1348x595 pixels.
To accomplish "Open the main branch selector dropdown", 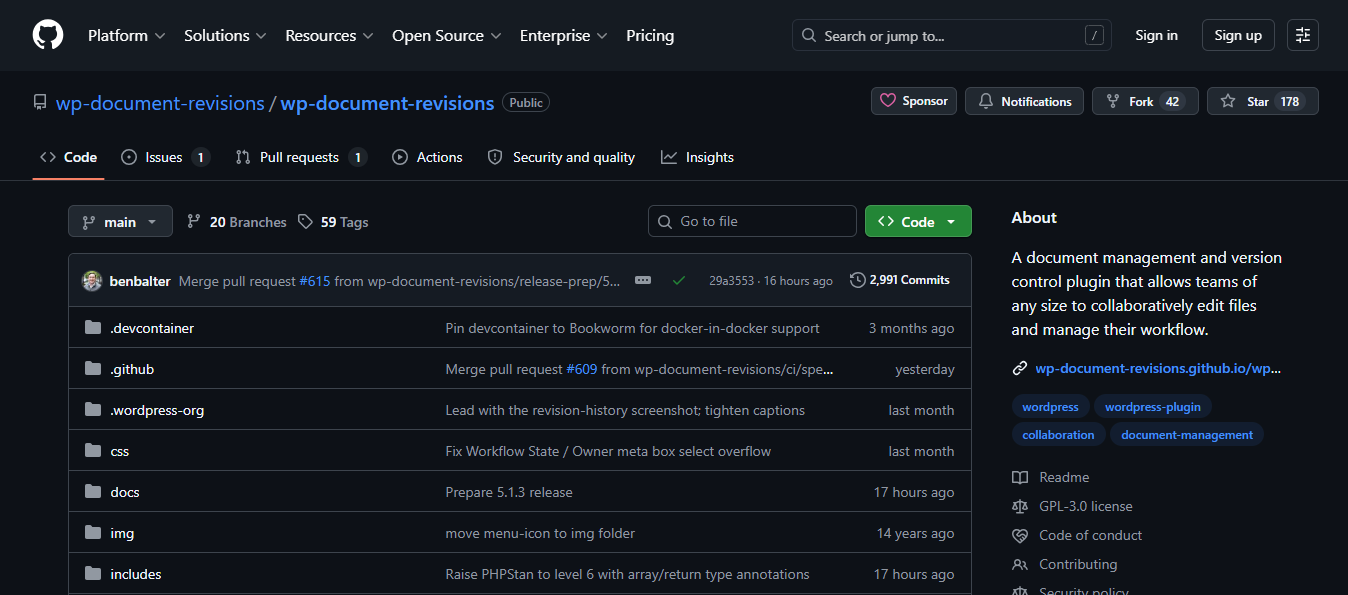I will click(x=120, y=222).
